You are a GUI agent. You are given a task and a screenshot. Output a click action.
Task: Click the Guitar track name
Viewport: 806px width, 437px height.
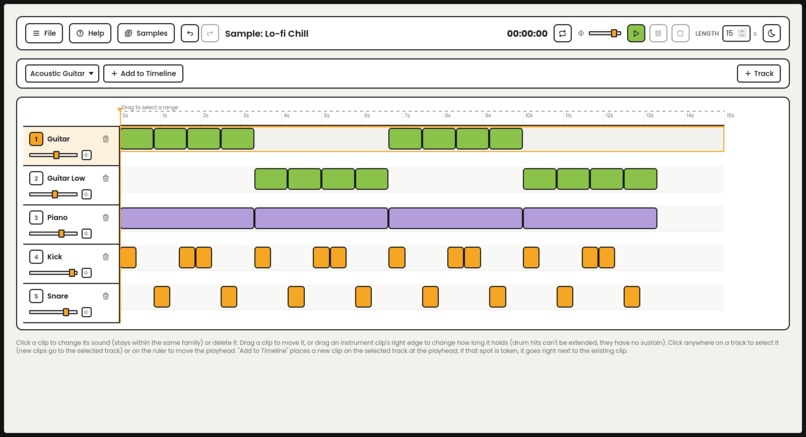pos(58,139)
